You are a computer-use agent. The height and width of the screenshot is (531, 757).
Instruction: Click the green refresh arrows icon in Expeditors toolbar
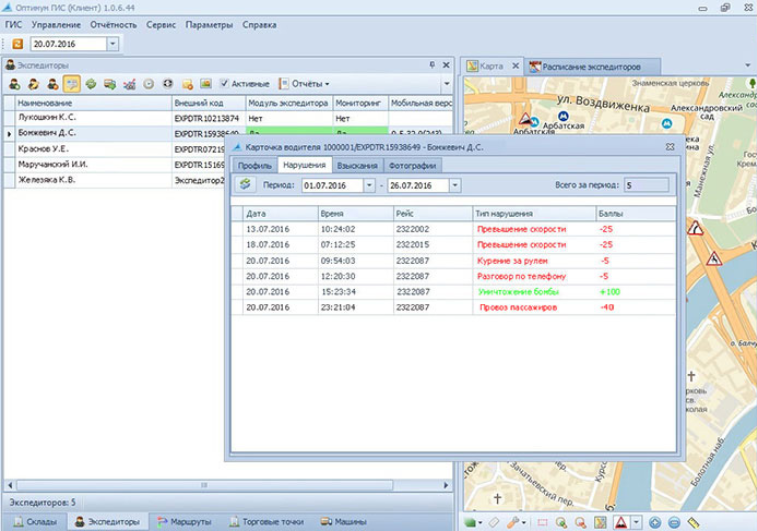coord(91,84)
